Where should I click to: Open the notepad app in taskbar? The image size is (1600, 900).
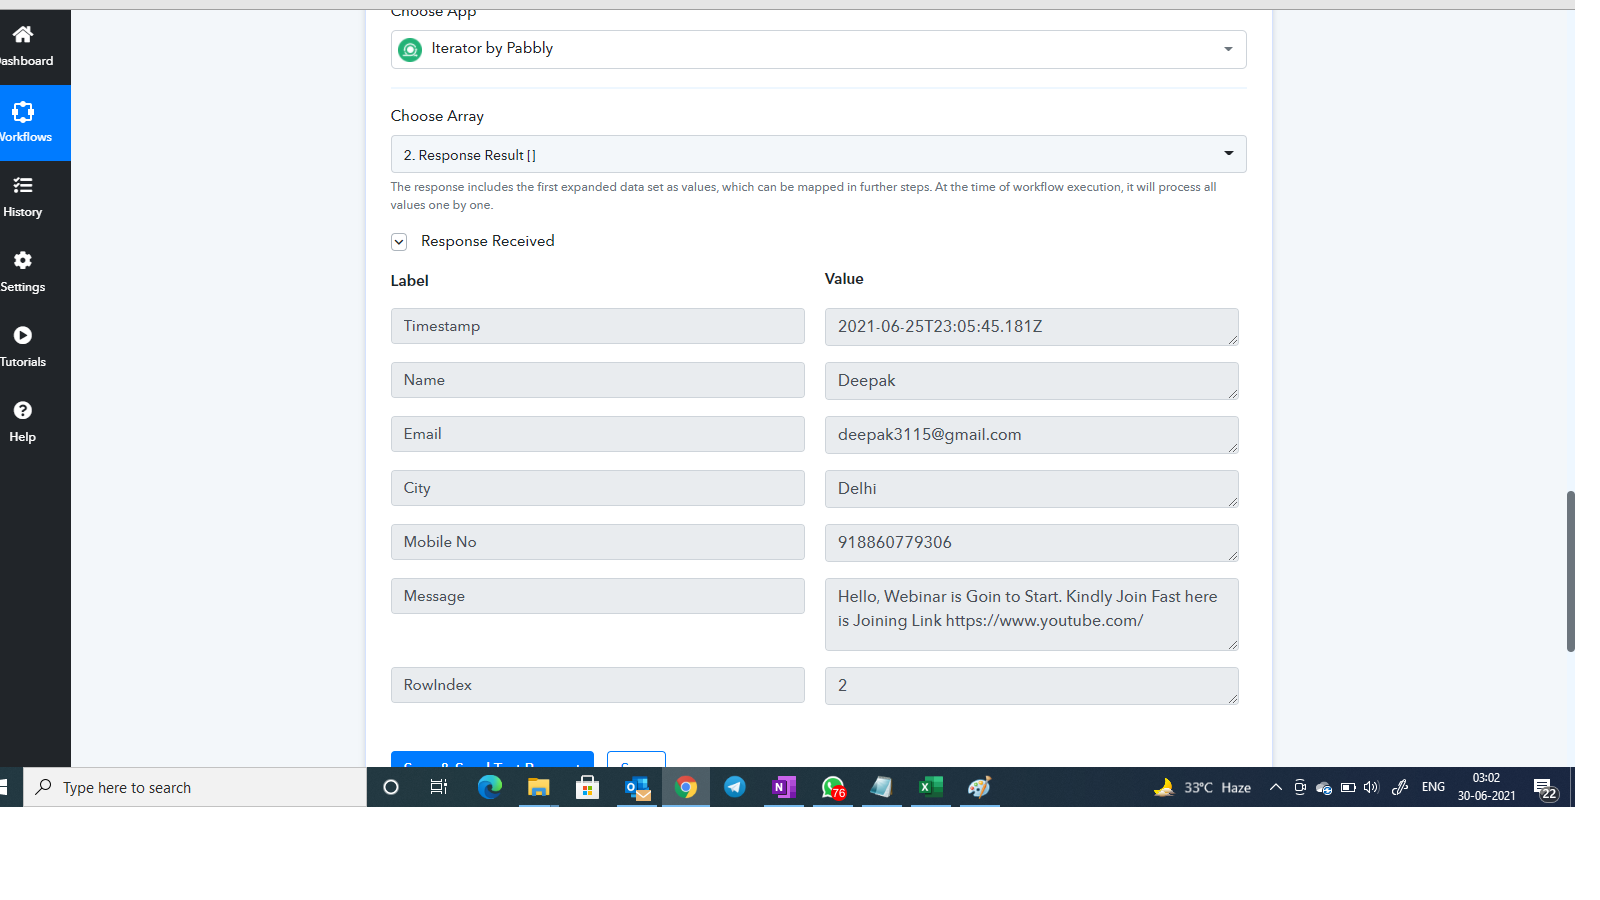pyautogui.click(x=881, y=787)
